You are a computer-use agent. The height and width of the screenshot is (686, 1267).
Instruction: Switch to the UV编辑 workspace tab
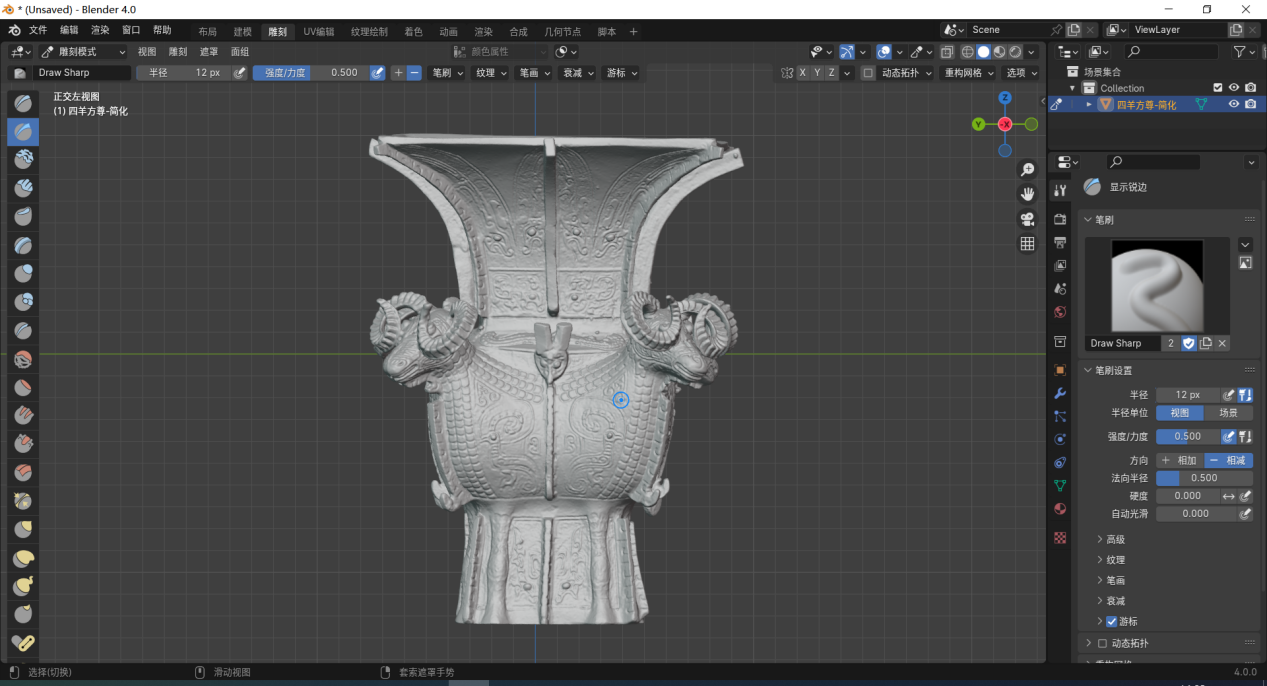[x=319, y=32]
